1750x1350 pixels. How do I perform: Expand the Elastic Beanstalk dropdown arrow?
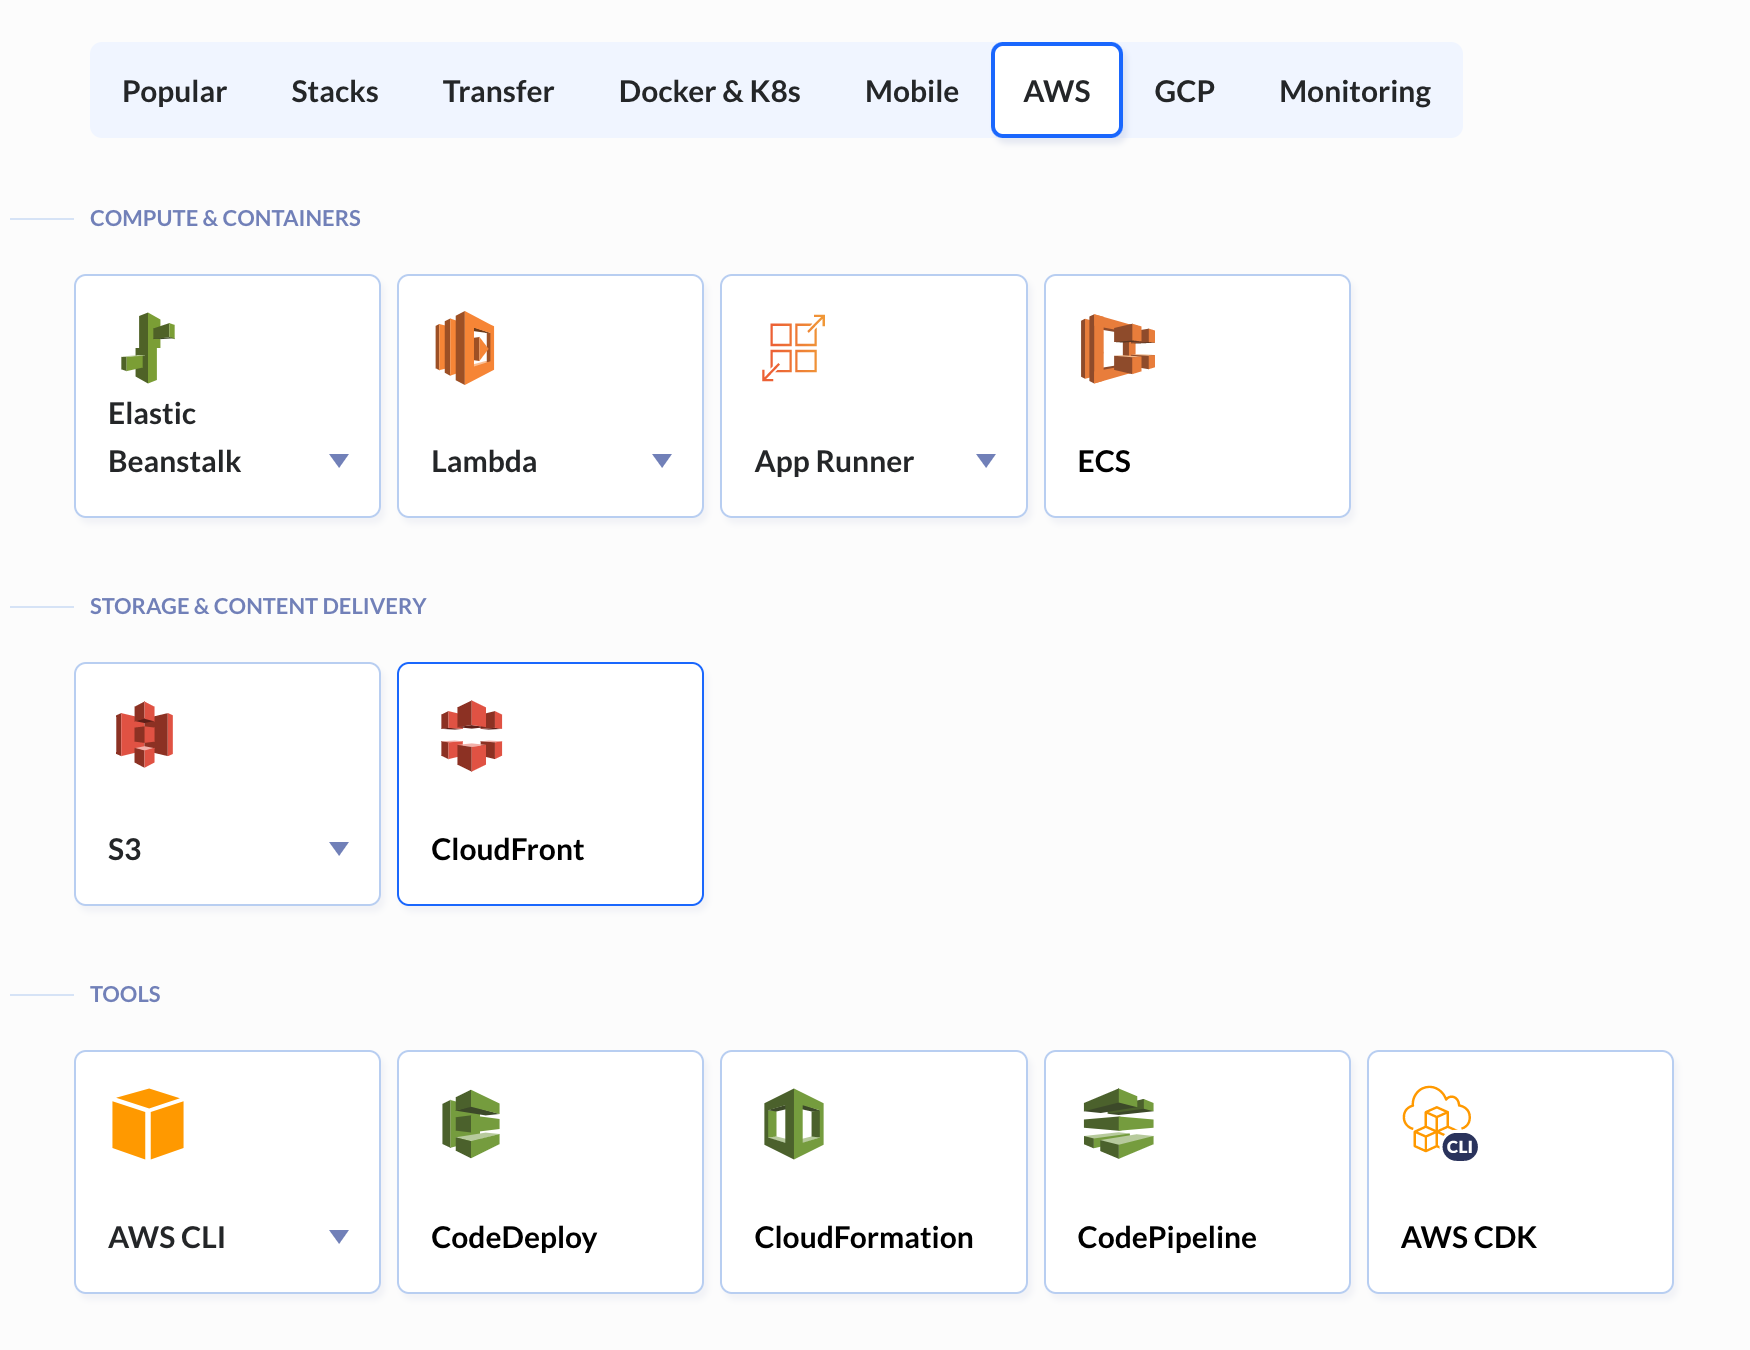[x=339, y=461]
